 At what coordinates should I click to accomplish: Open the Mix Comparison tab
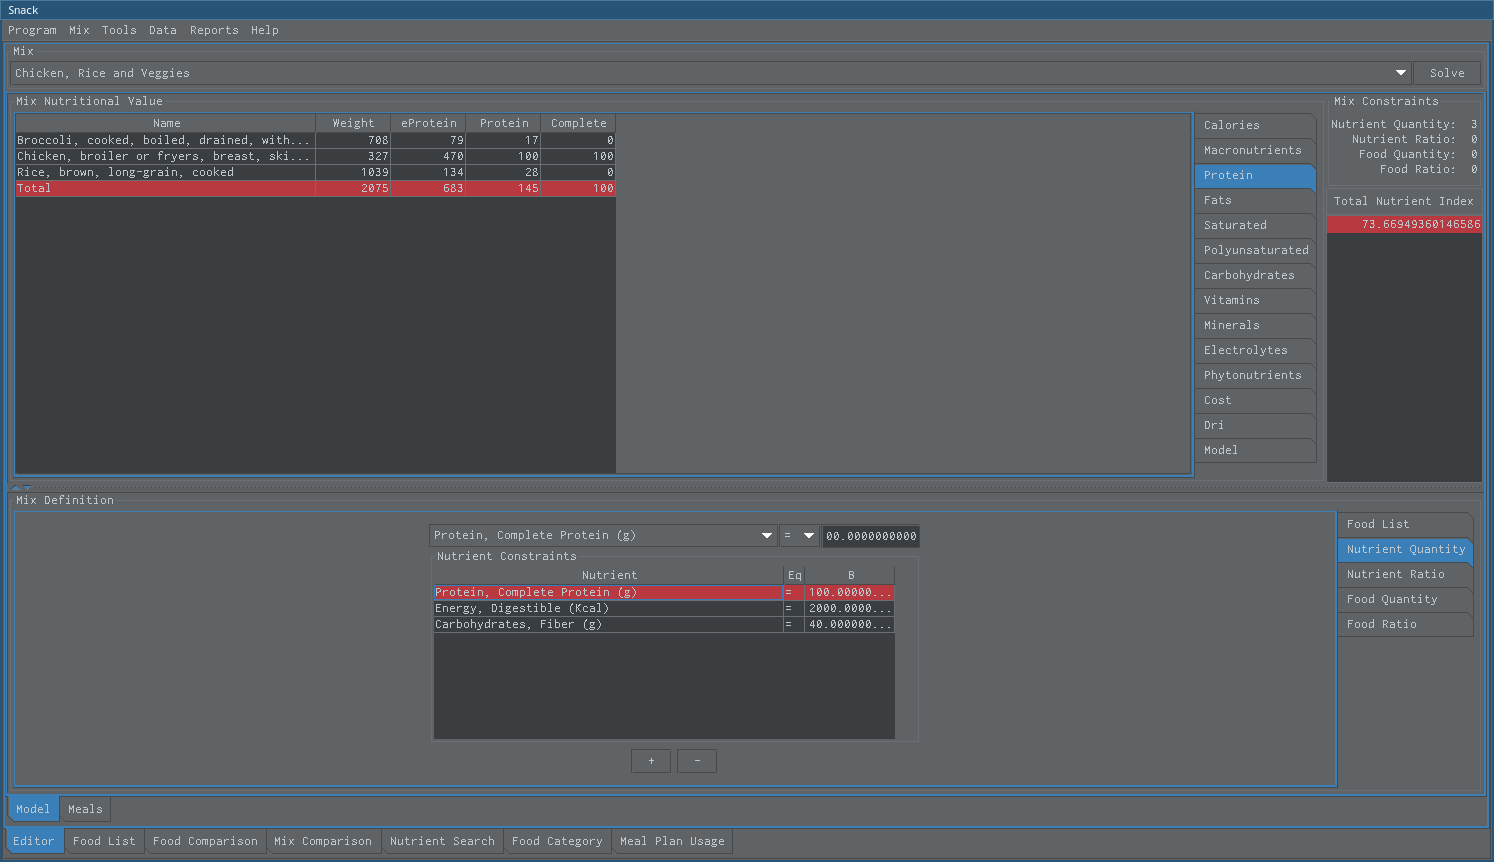[323, 841]
